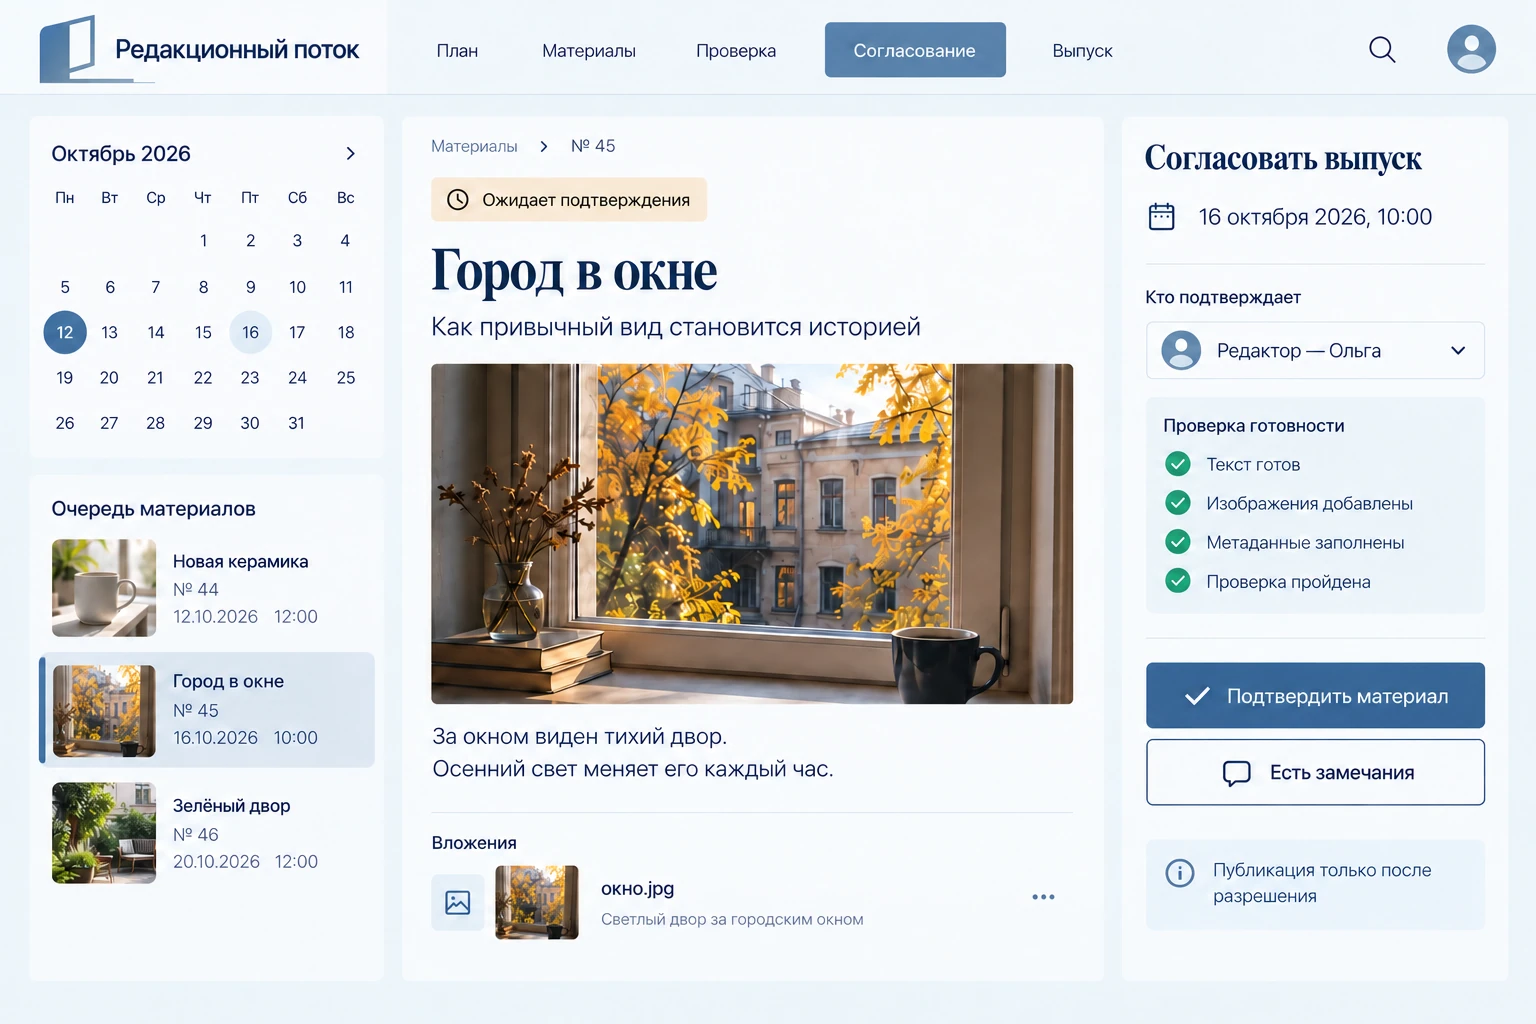Click the clock icon in status badge
Screen dimensions: 1536x1024
(x=457, y=199)
